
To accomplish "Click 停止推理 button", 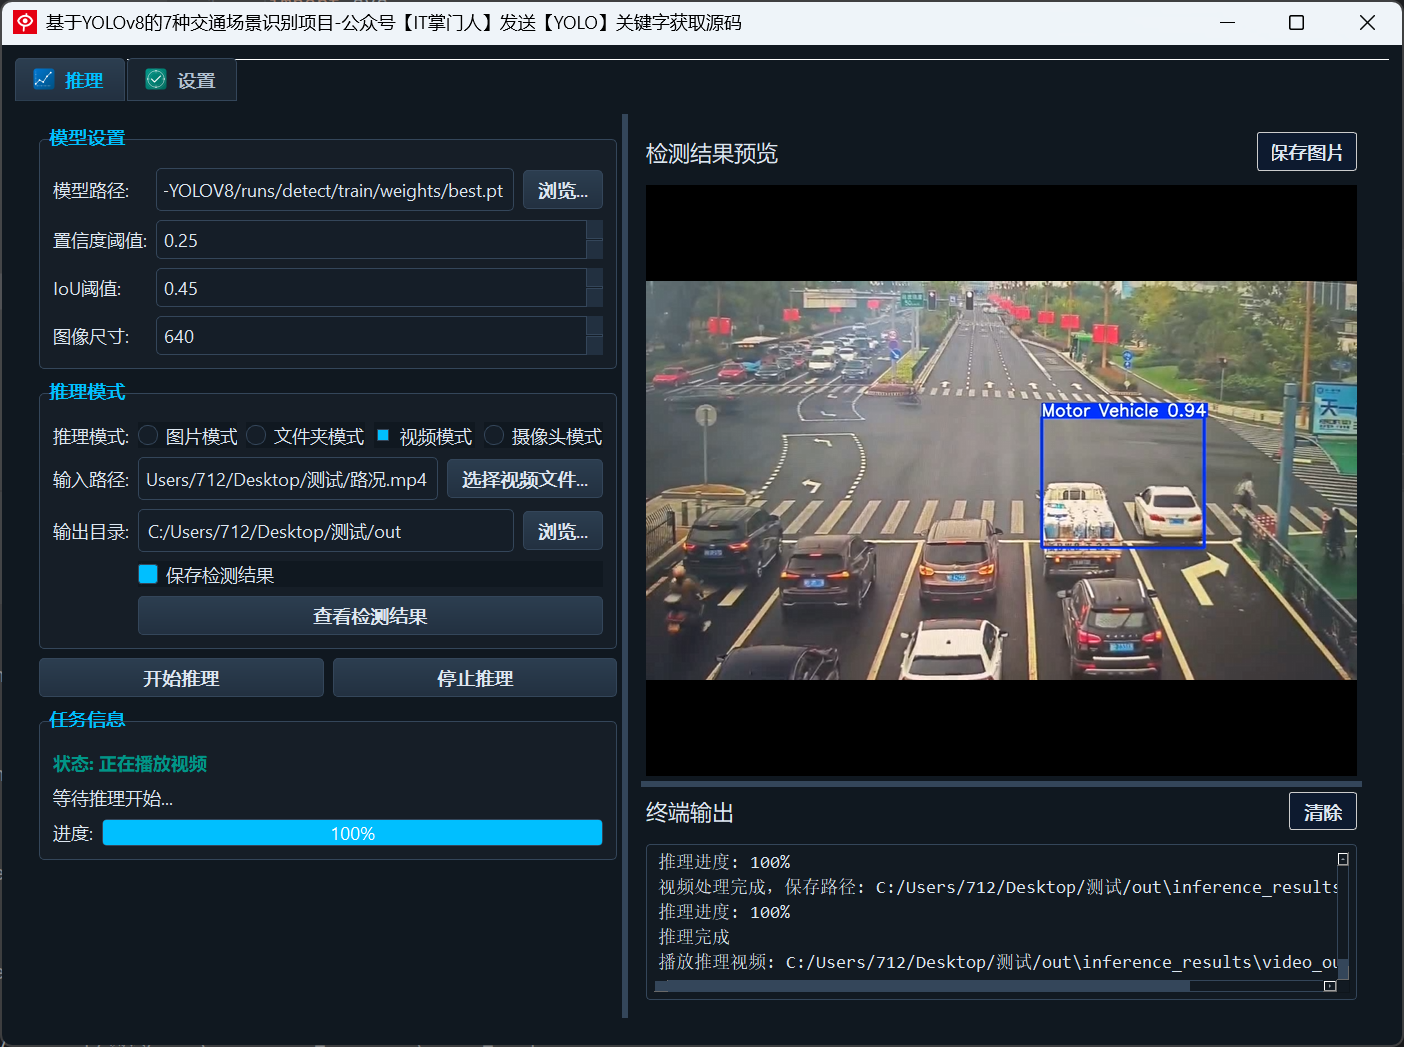I will (475, 678).
